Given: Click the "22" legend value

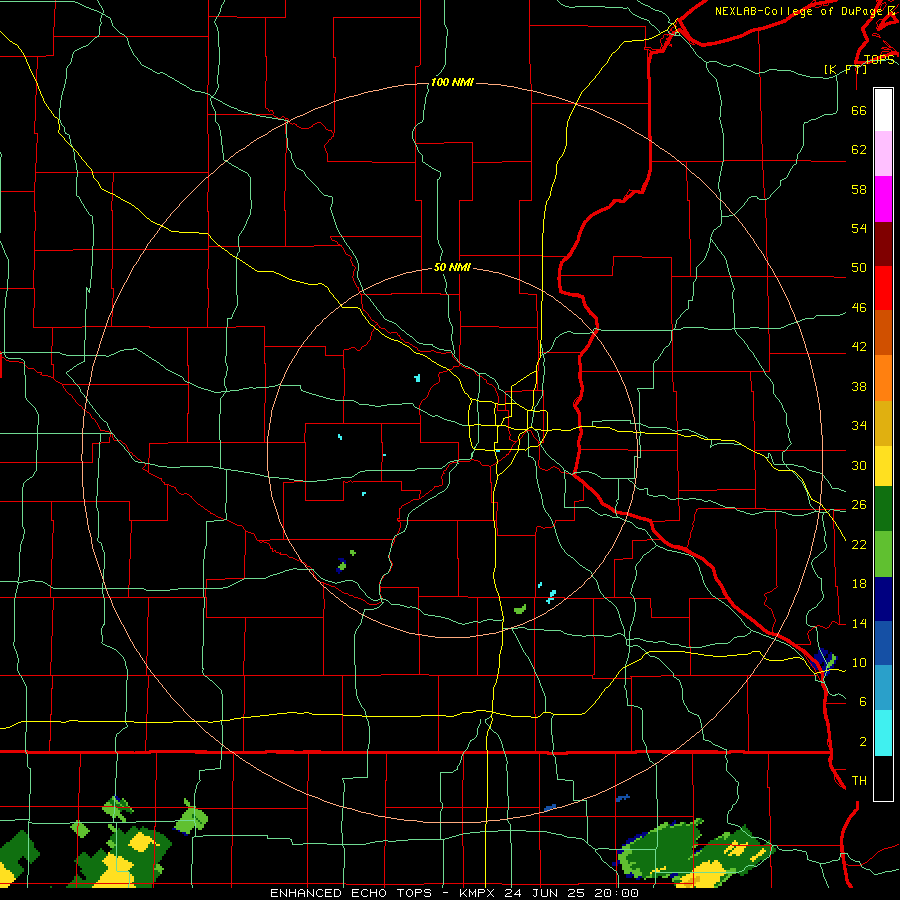Looking at the screenshot, I should [x=859, y=544].
